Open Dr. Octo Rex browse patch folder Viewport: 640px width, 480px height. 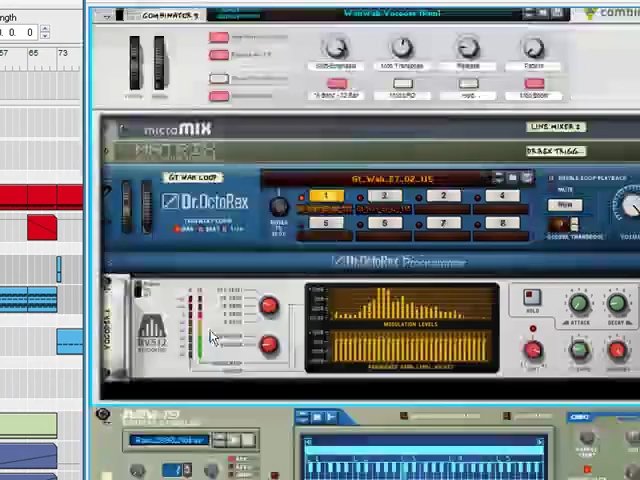pos(513,178)
